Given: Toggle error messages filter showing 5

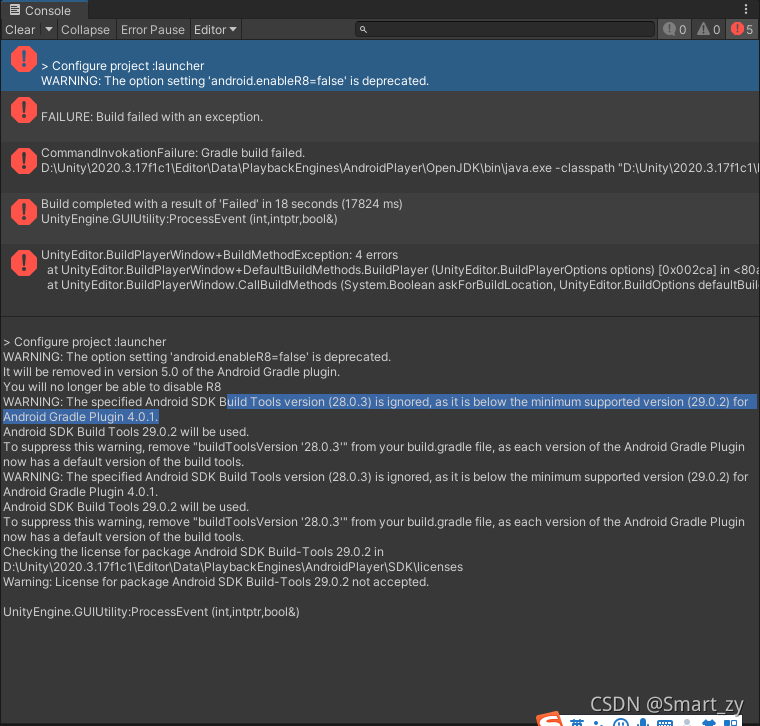Looking at the screenshot, I should click(x=743, y=30).
